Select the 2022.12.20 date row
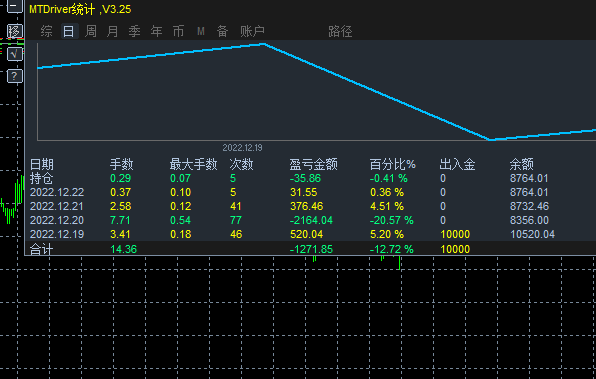596x379 pixels. tap(57, 220)
